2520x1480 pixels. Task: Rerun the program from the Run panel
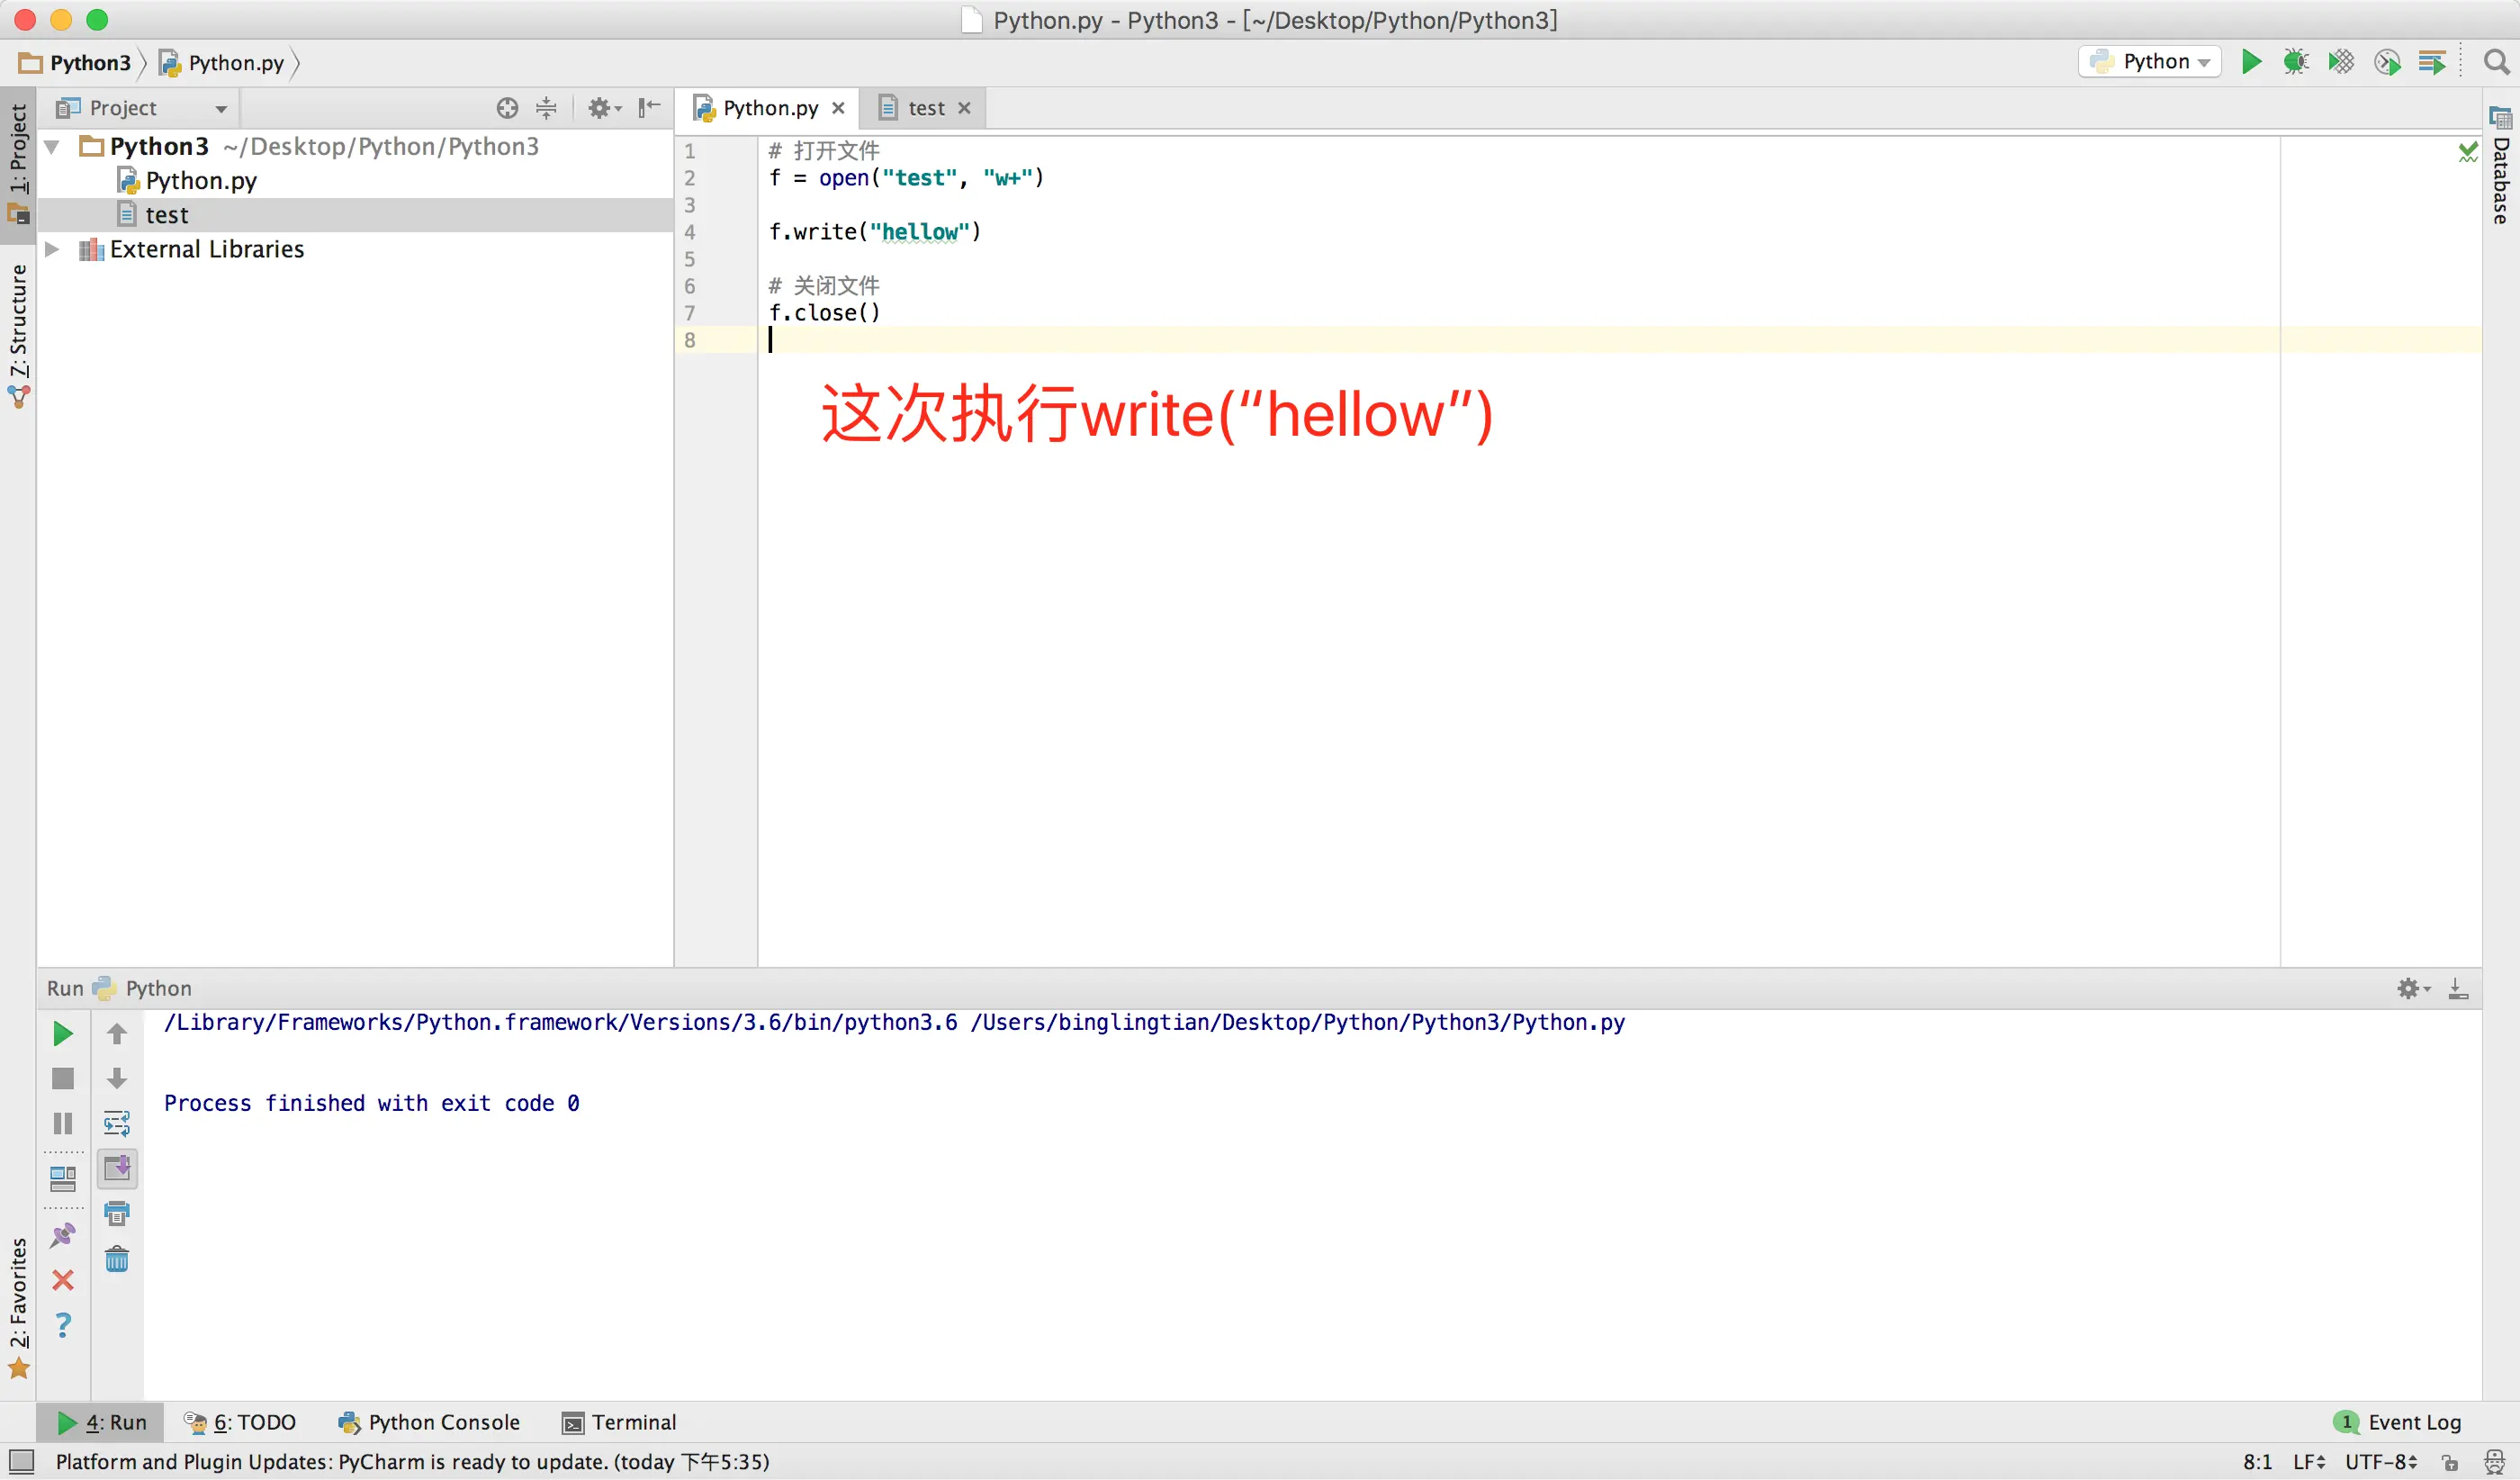[62, 1033]
